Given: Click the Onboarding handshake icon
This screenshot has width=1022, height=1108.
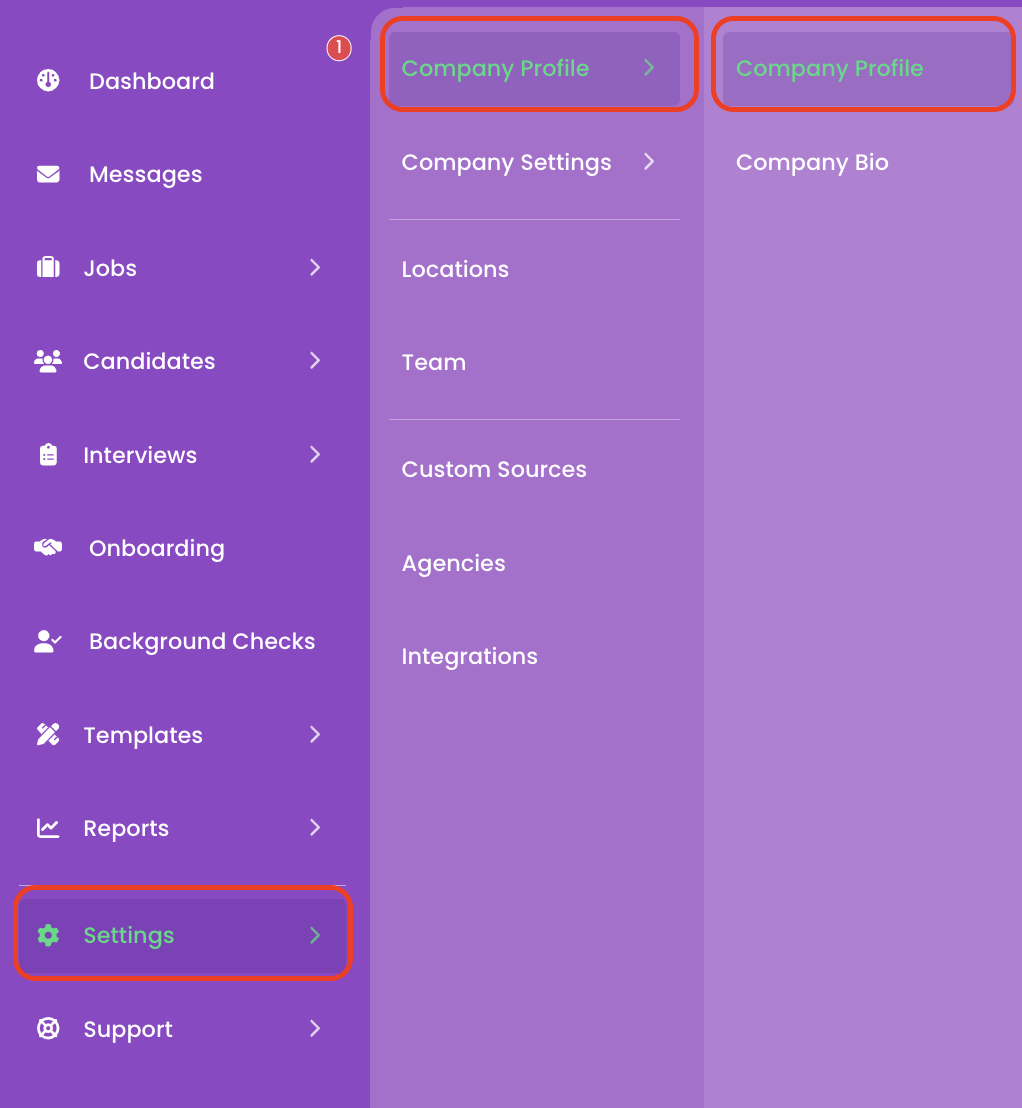Looking at the screenshot, I should point(48,548).
